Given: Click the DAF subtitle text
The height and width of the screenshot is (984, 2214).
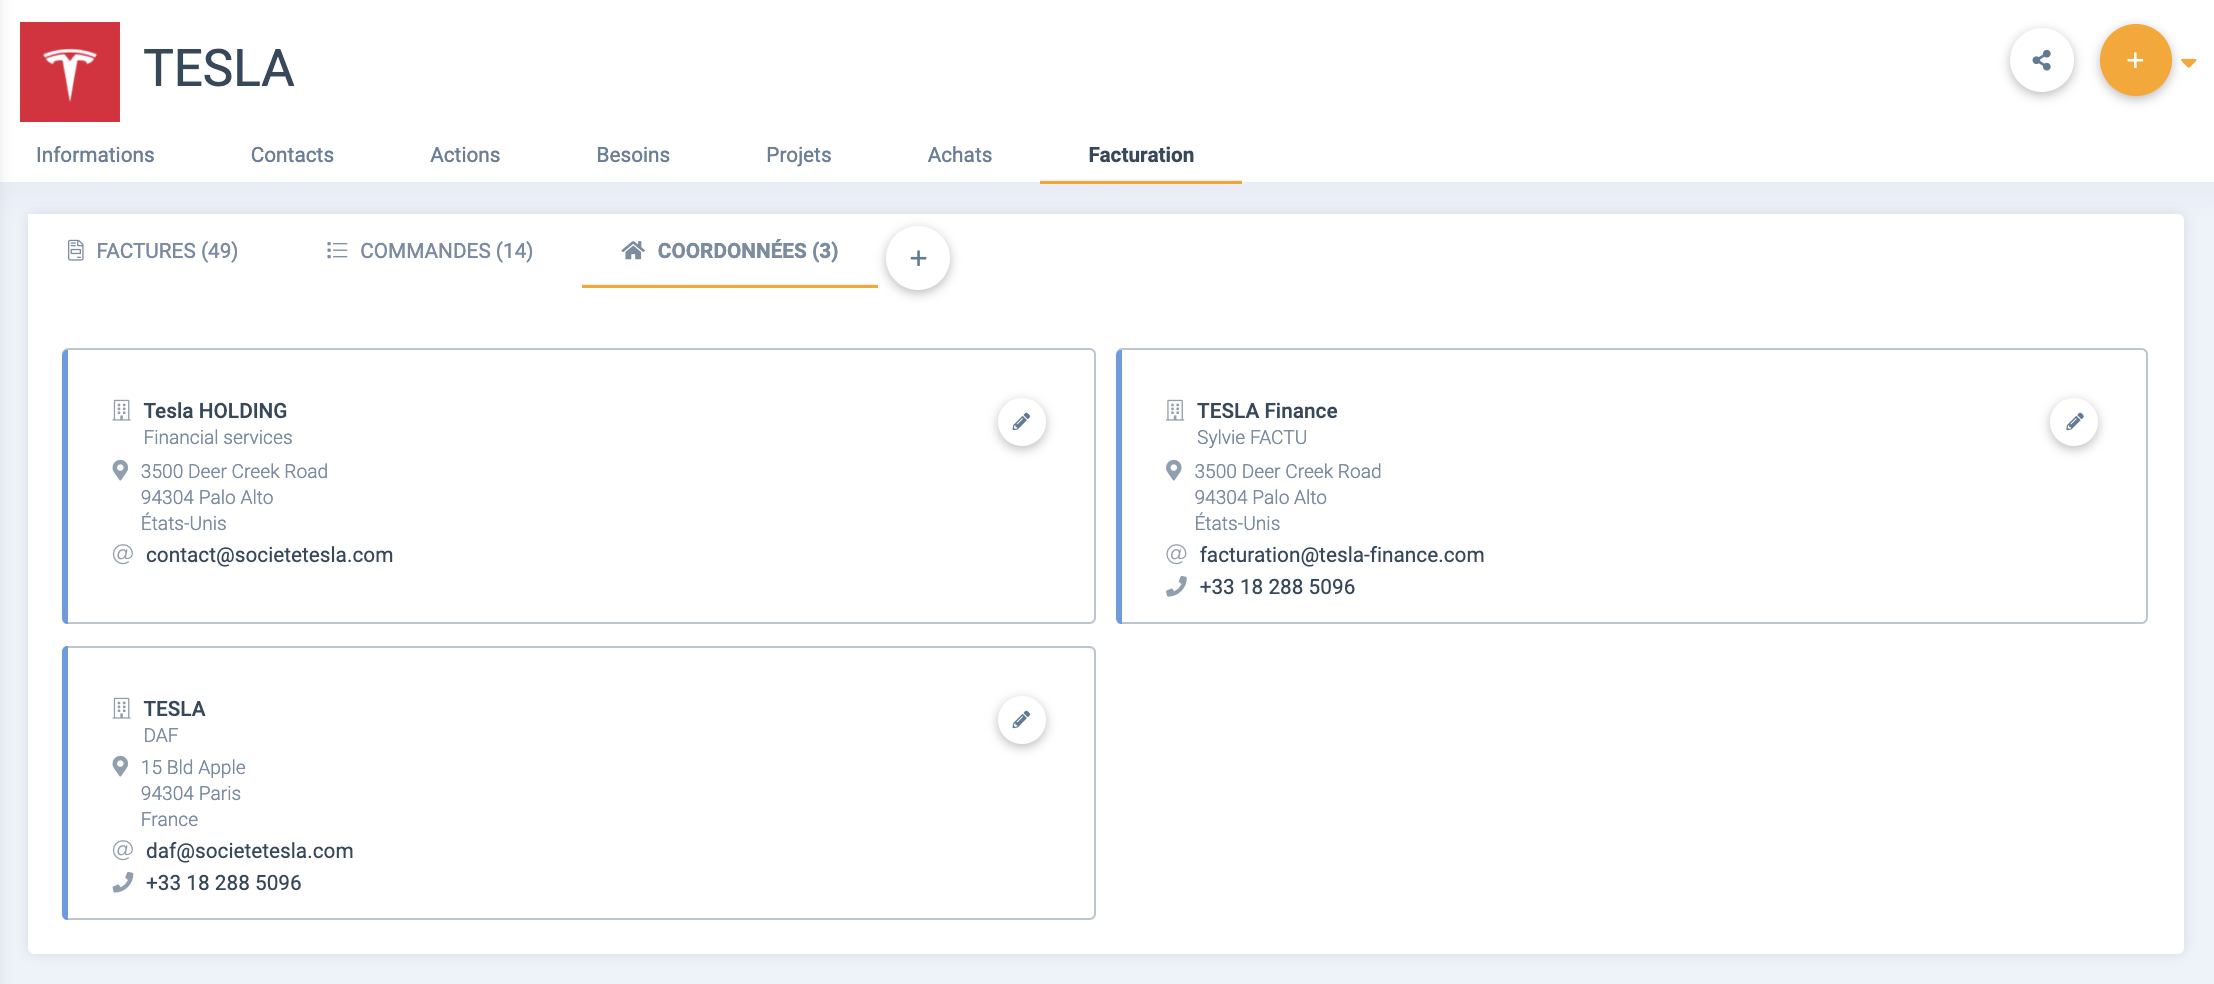Looking at the screenshot, I should pos(161,735).
